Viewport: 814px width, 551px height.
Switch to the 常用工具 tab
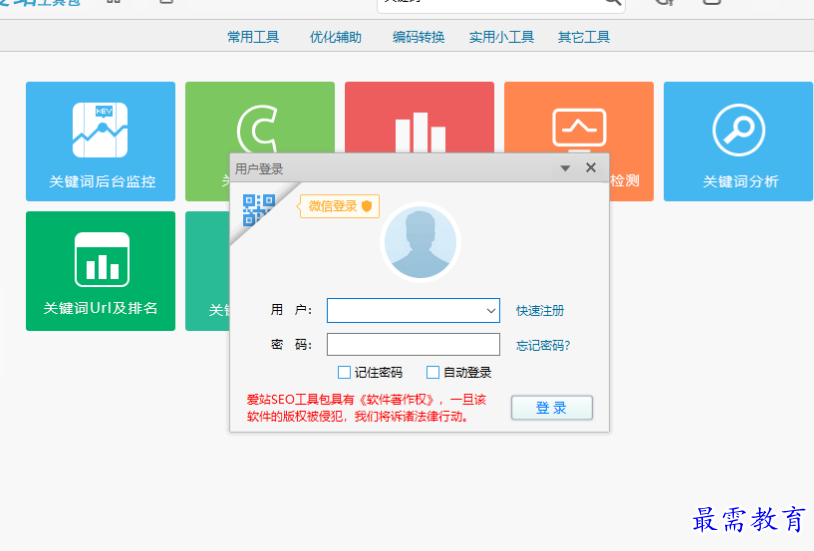point(253,37)
